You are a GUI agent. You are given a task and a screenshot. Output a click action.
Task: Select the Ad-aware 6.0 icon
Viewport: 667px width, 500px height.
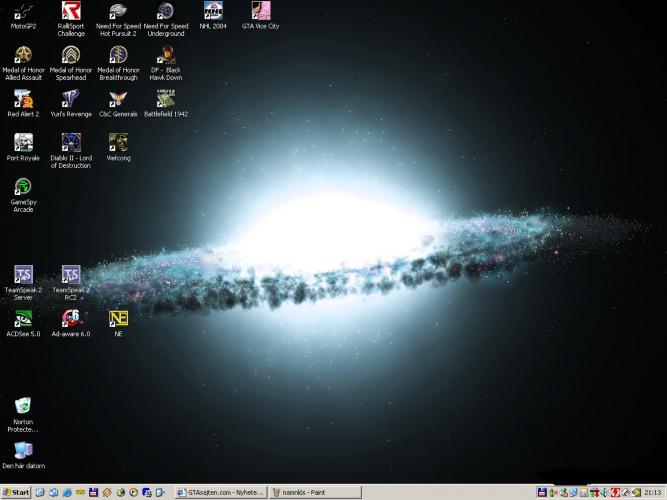(71, 319)
